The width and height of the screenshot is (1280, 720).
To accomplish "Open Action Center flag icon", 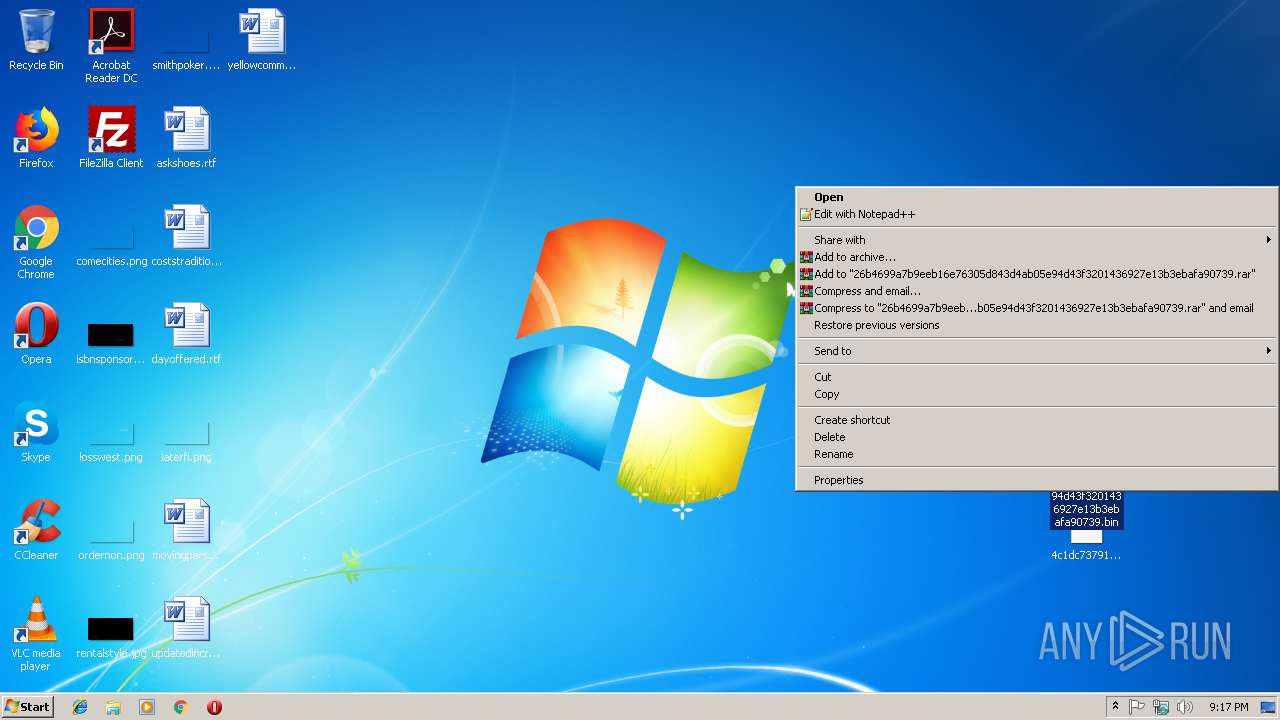I will click(x=1137, y=707).
